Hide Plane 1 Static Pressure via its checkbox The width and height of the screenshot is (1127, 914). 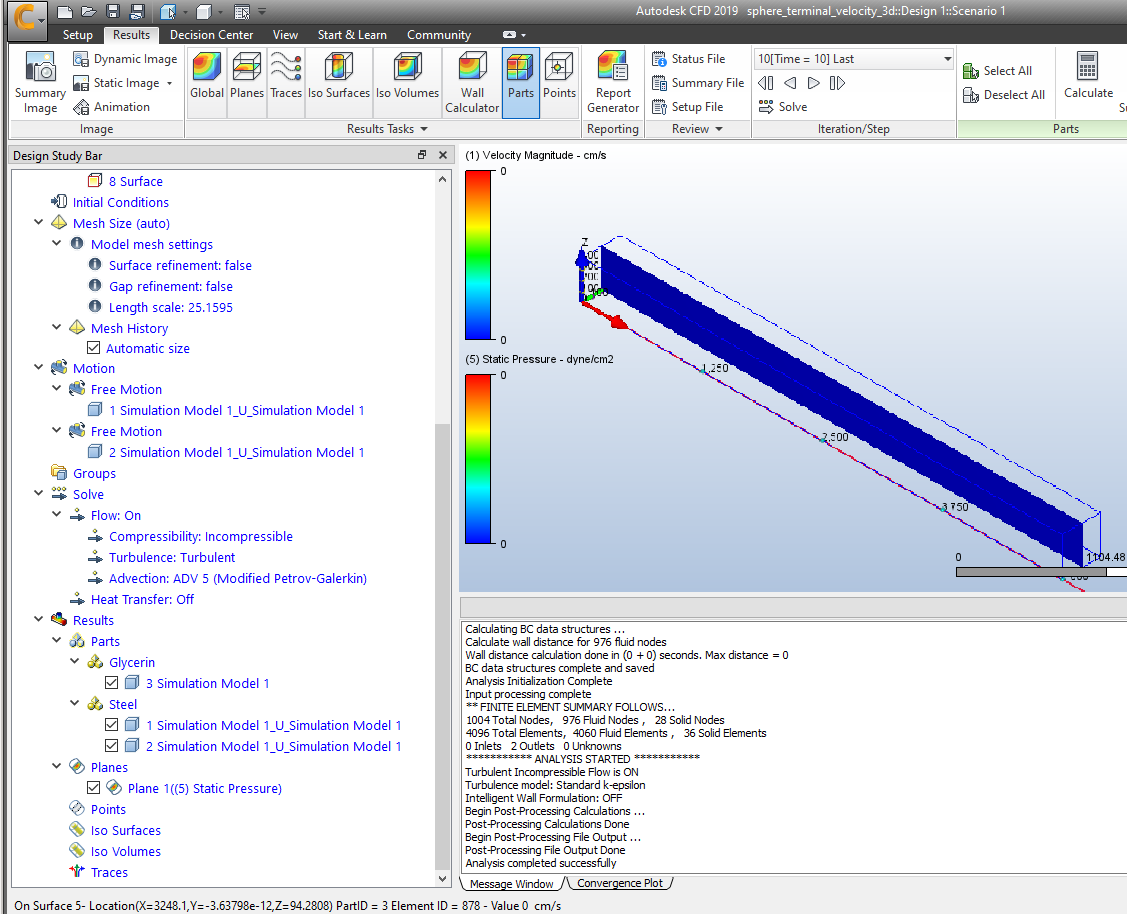(93, 788)
